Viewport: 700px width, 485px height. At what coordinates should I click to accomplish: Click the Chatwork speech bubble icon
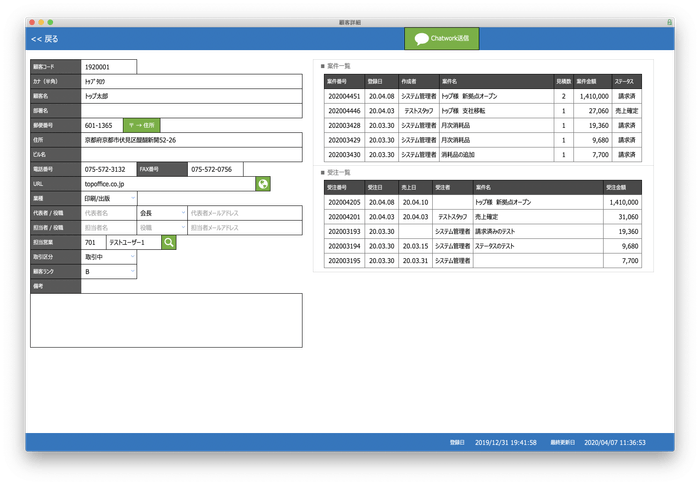click(x=422, y=38)
